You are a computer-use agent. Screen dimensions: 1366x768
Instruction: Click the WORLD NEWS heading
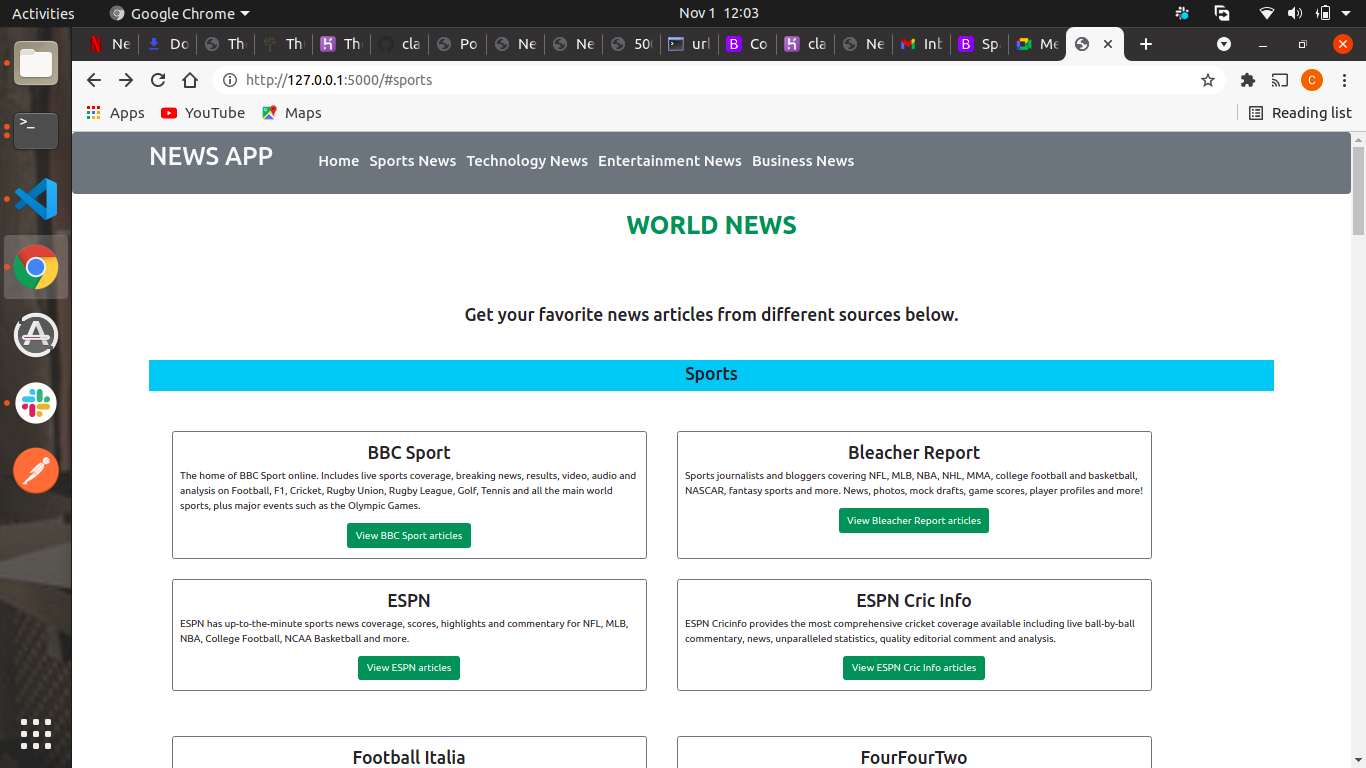(711, 226)
